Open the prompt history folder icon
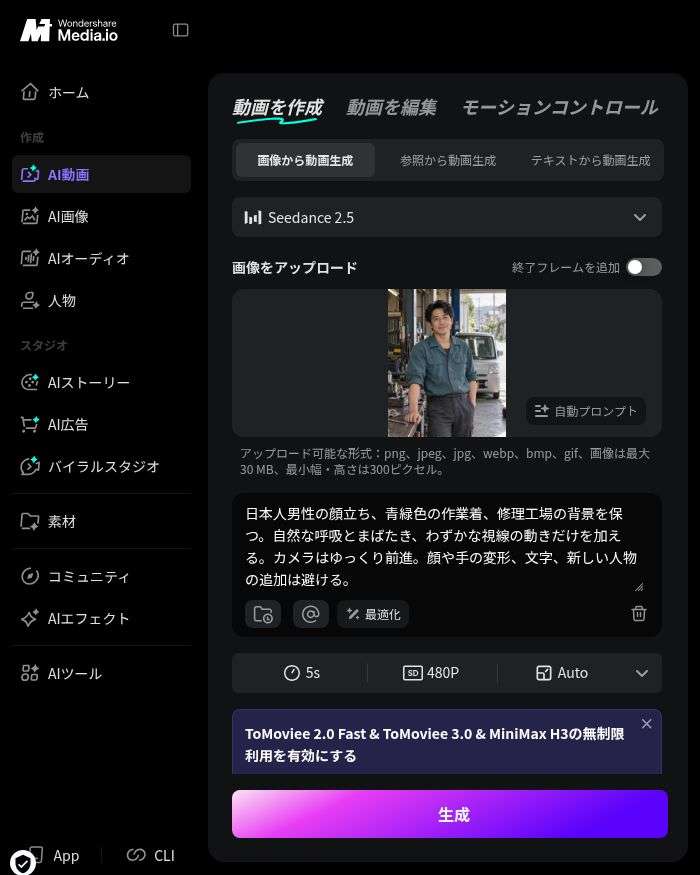Screen dimensions: 700x875 (263, 614)
